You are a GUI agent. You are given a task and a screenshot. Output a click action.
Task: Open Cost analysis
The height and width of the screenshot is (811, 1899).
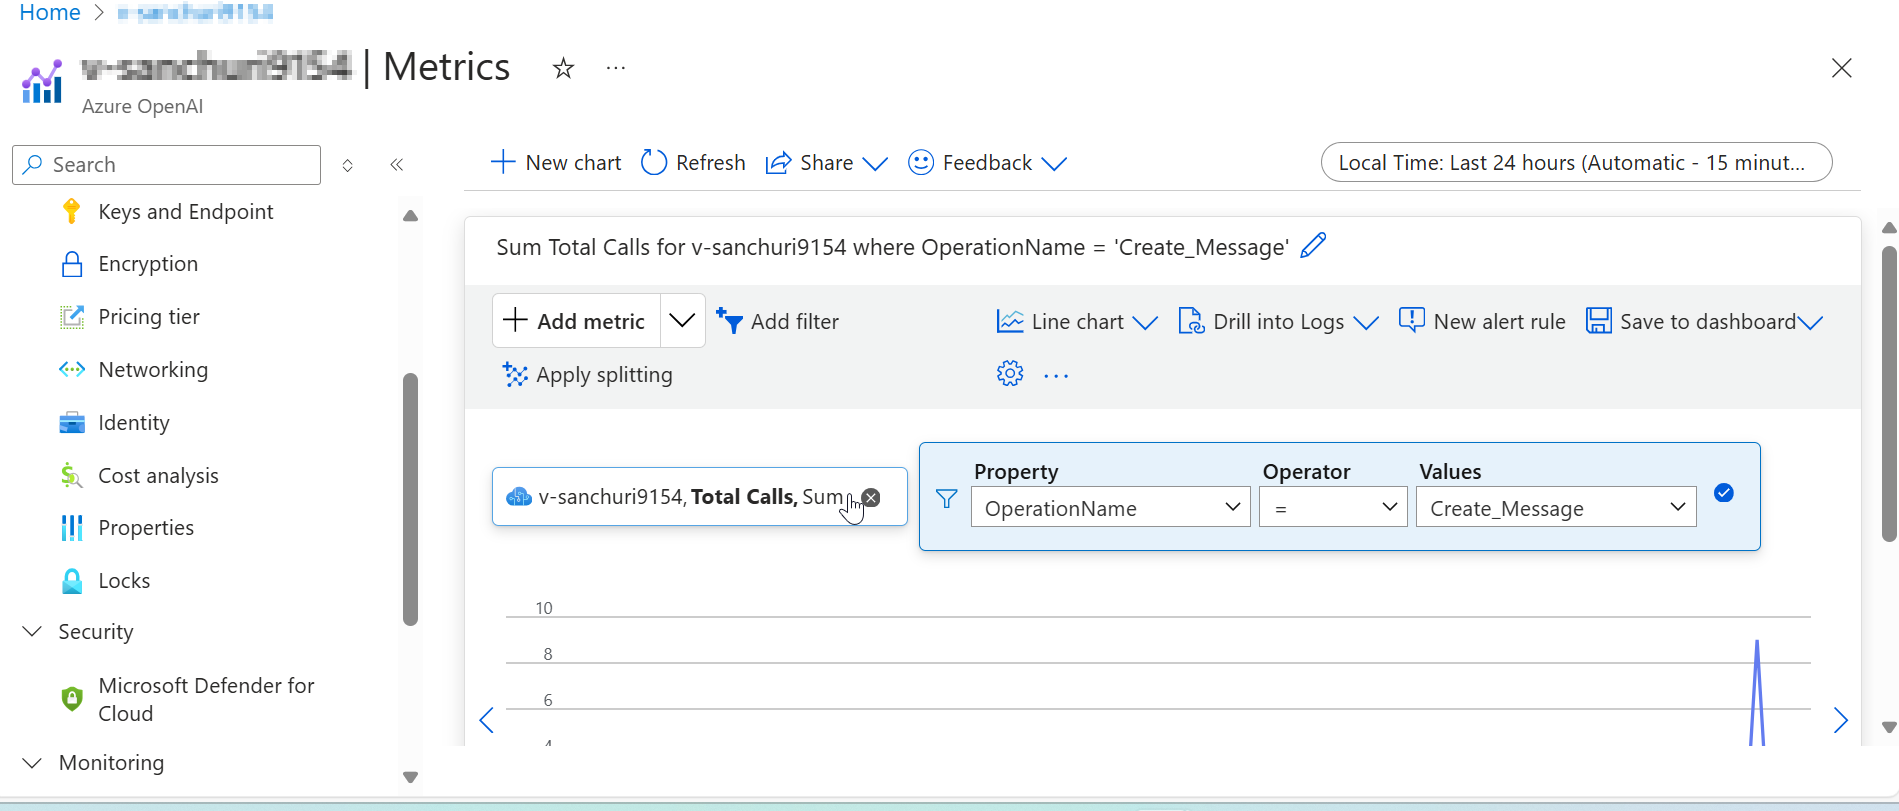(158, 476)
